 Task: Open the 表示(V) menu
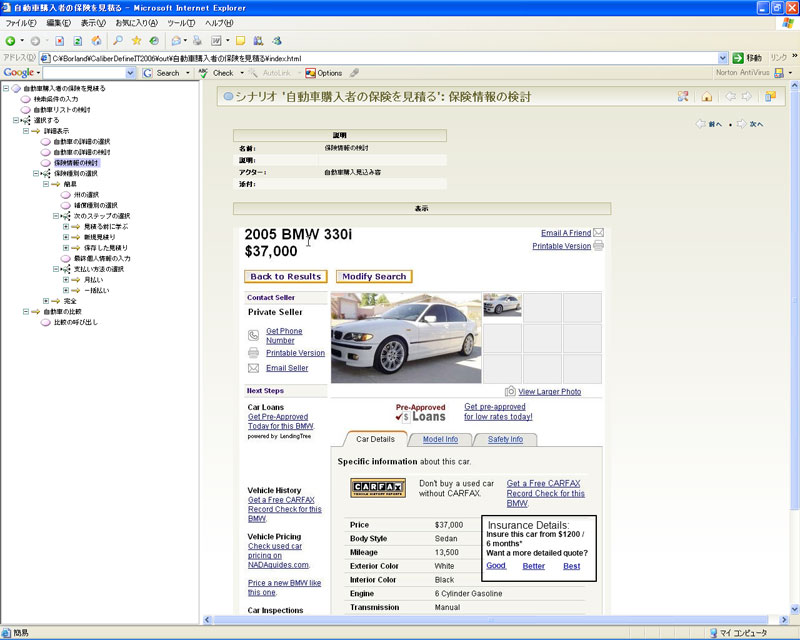click(93, 23)
